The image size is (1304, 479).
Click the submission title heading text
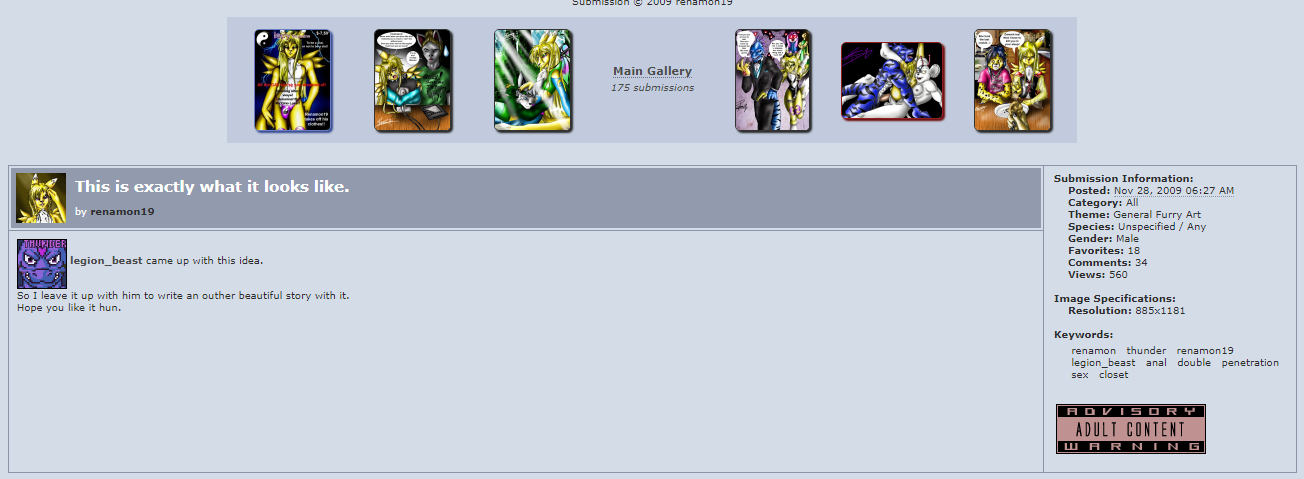pos(212,187)
